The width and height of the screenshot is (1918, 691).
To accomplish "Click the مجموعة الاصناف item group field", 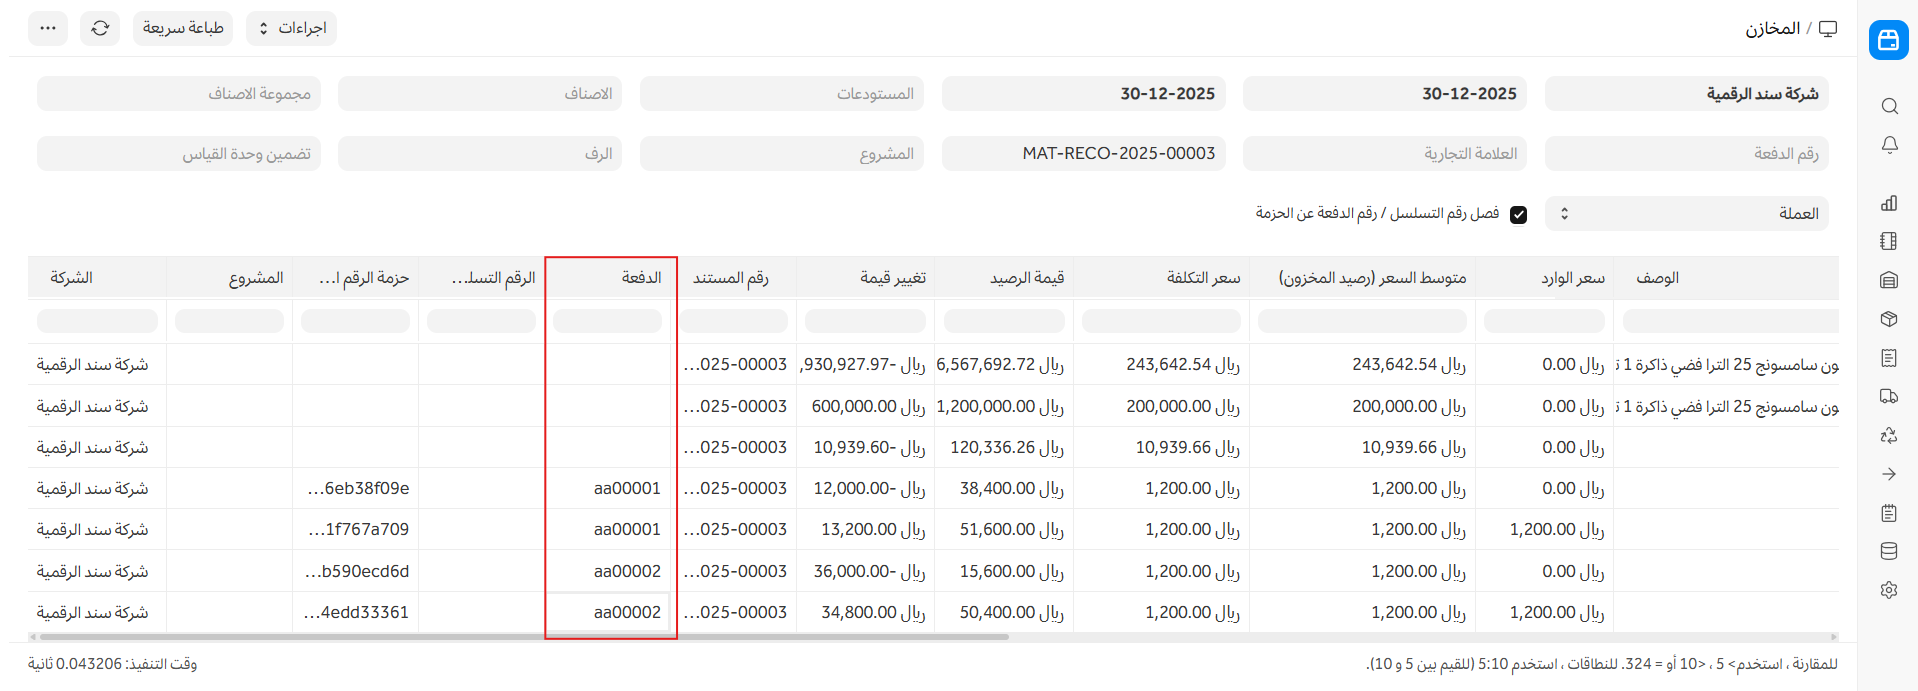I will pos(179,94).
